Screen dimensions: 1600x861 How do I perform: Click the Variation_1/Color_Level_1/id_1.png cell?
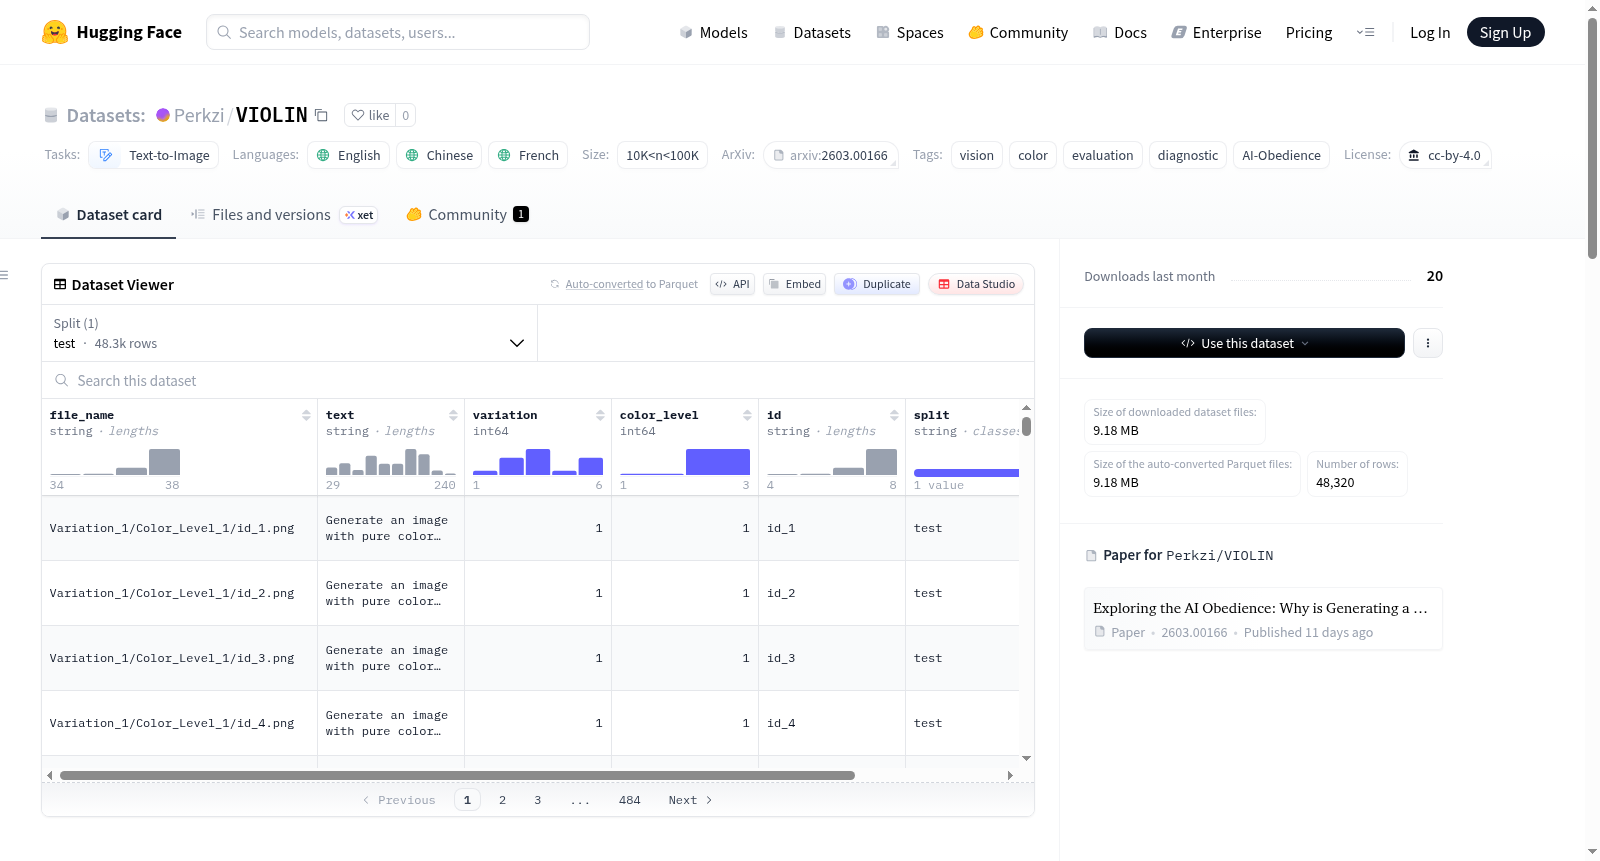coord(179,528)
